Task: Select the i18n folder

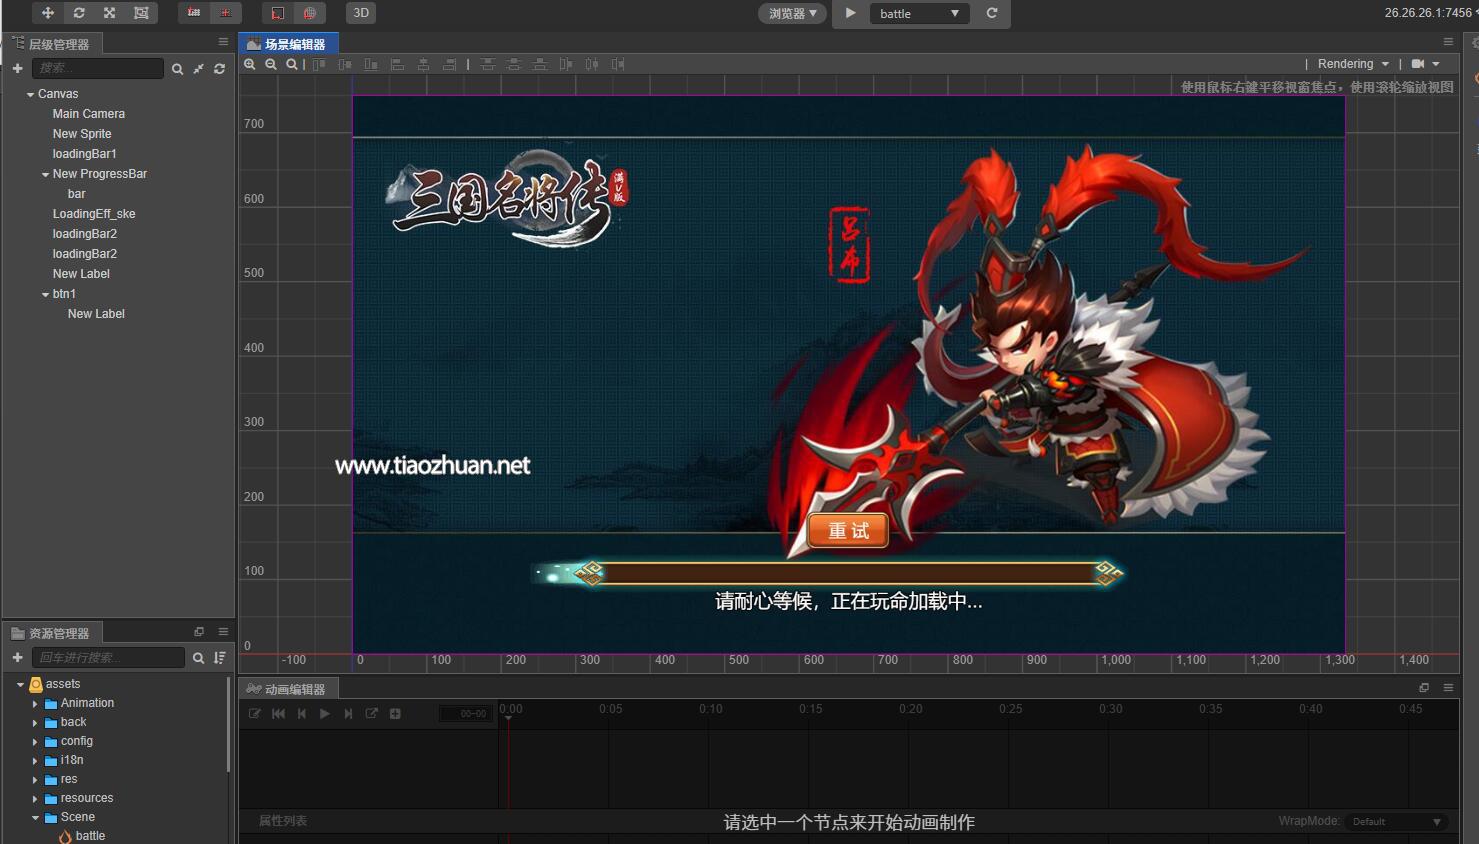Action: click(71, 760)
